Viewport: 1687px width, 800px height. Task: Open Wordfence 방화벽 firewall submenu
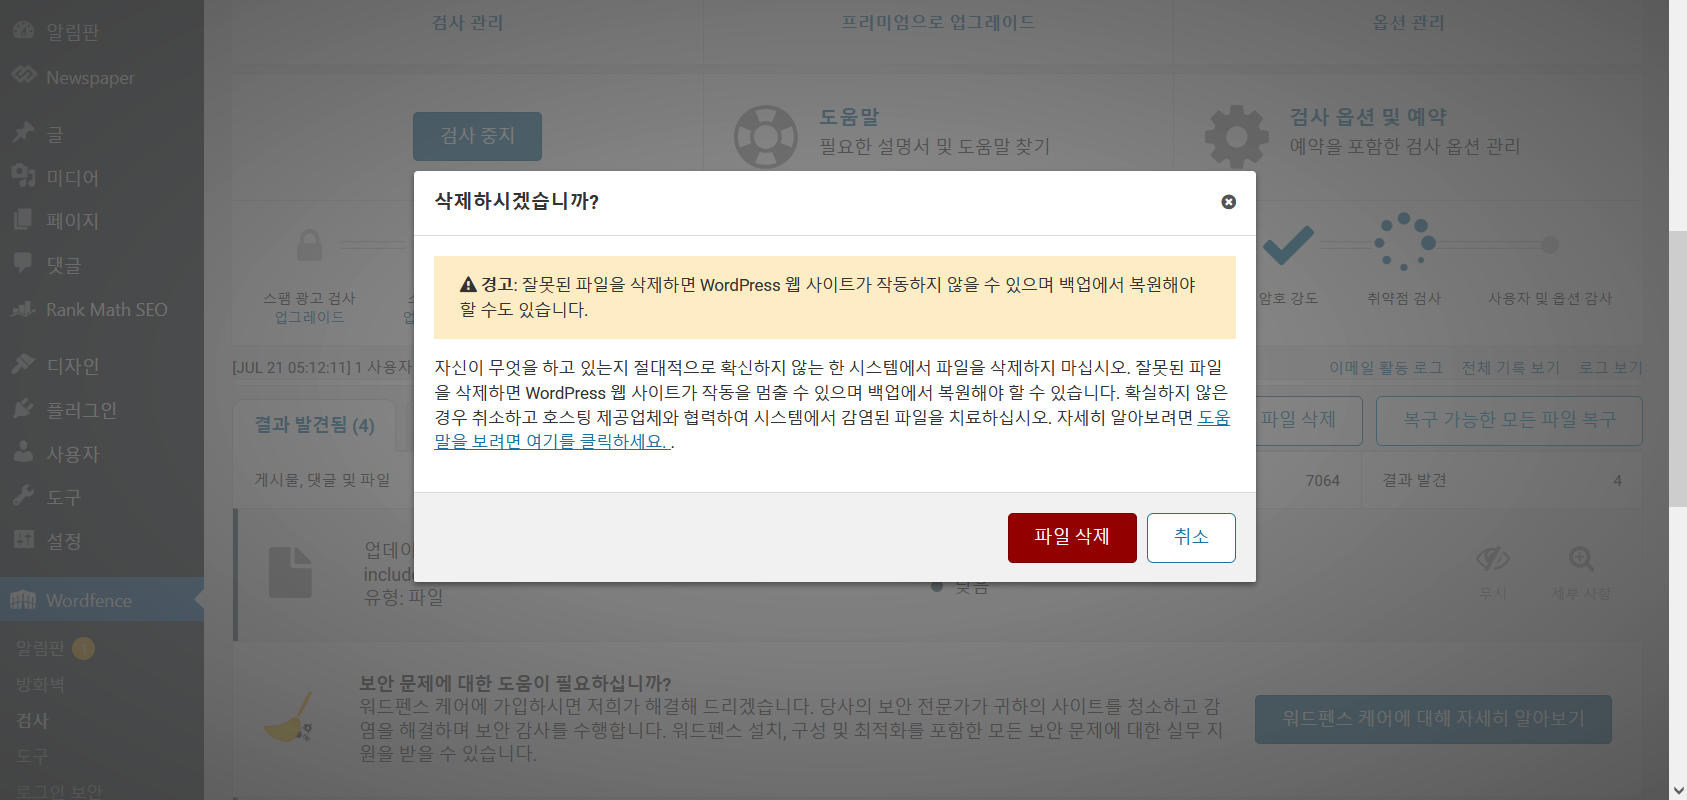click(40, 685)
